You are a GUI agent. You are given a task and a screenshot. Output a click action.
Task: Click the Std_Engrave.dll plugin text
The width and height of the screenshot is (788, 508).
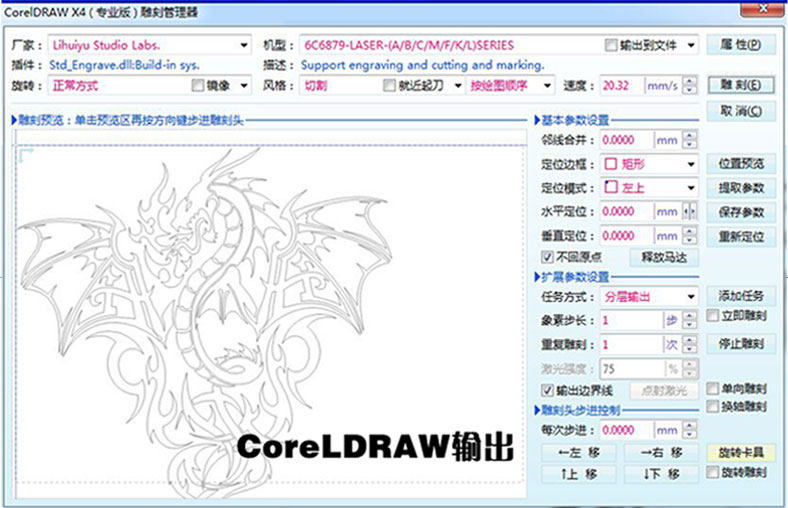click(x=124, y=65)
